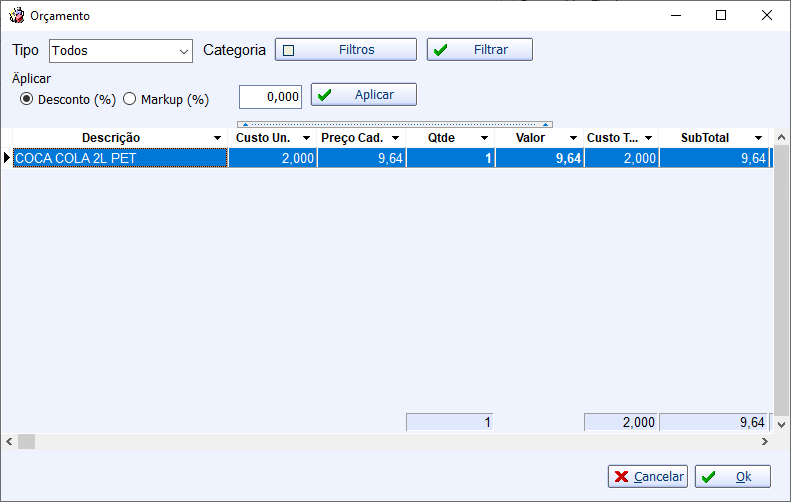The height and width of the screenshot is (502, 791).
Task: Click the Orçamento window title icon
Action: (x=16, y=16)
